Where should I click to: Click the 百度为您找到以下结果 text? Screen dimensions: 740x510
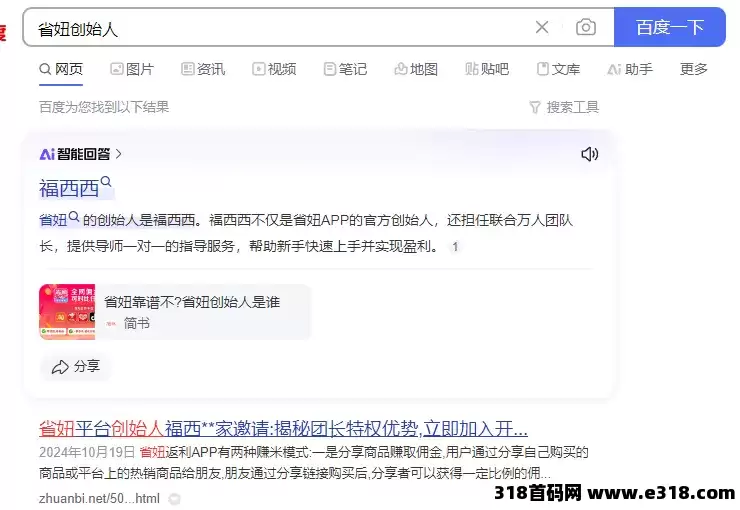pos(104,107)
